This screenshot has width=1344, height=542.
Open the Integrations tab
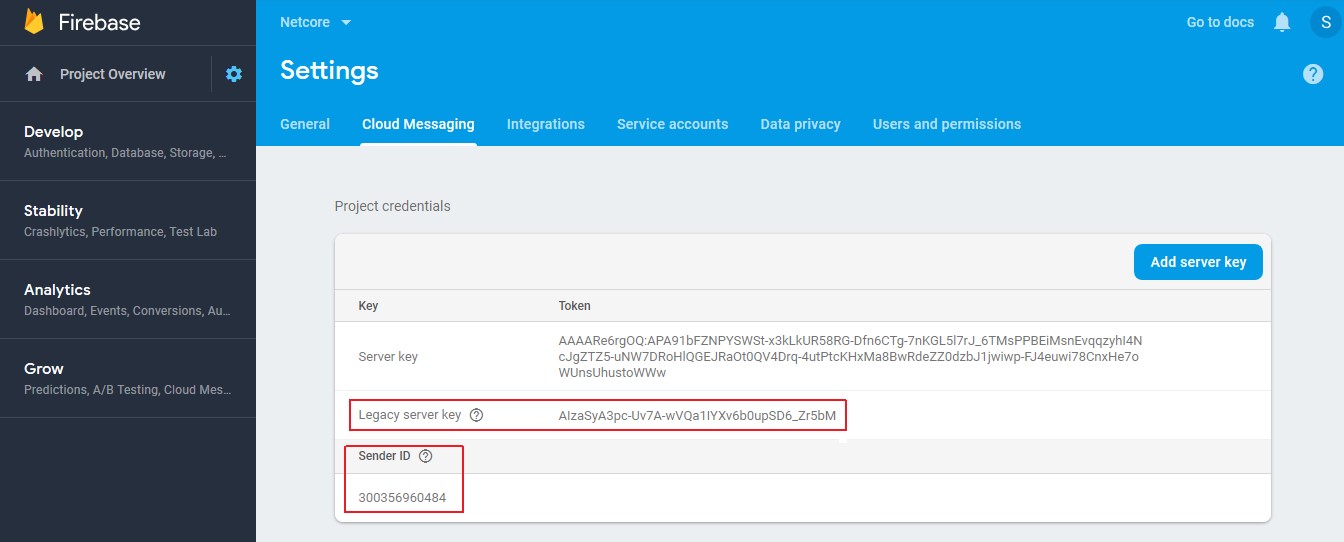click(x=546, y=124)
